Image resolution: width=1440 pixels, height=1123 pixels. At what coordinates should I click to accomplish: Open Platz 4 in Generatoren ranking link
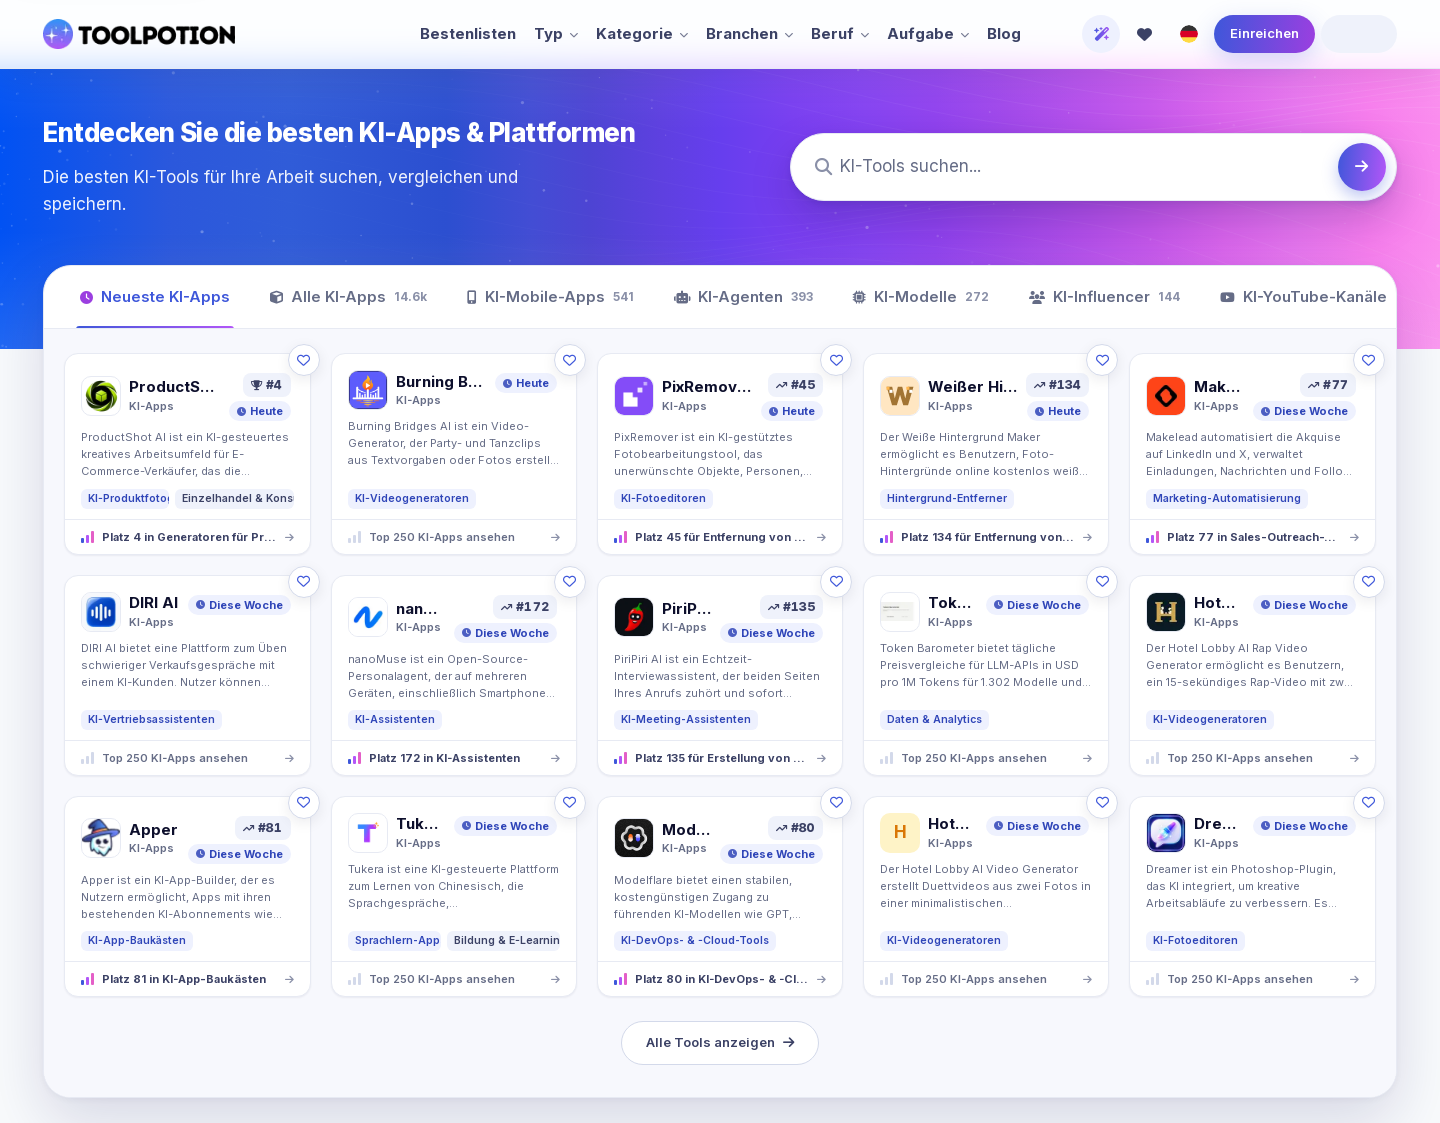tap(188, 537)
